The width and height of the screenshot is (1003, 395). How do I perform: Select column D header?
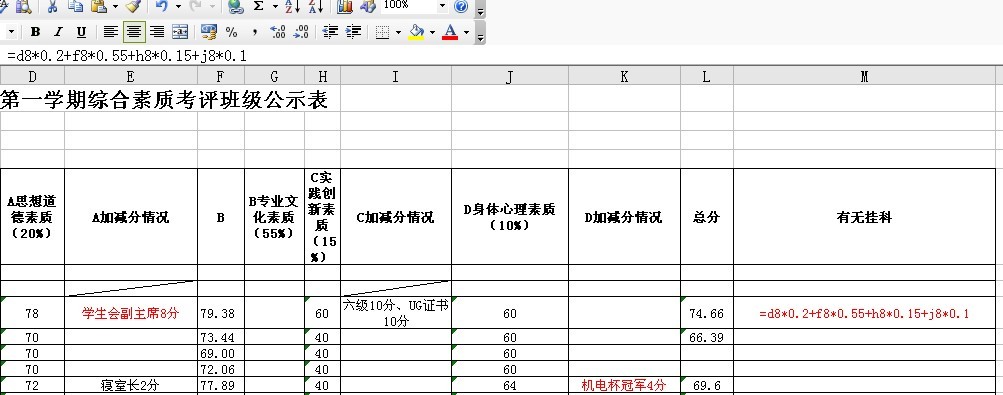tap(32, 77)
